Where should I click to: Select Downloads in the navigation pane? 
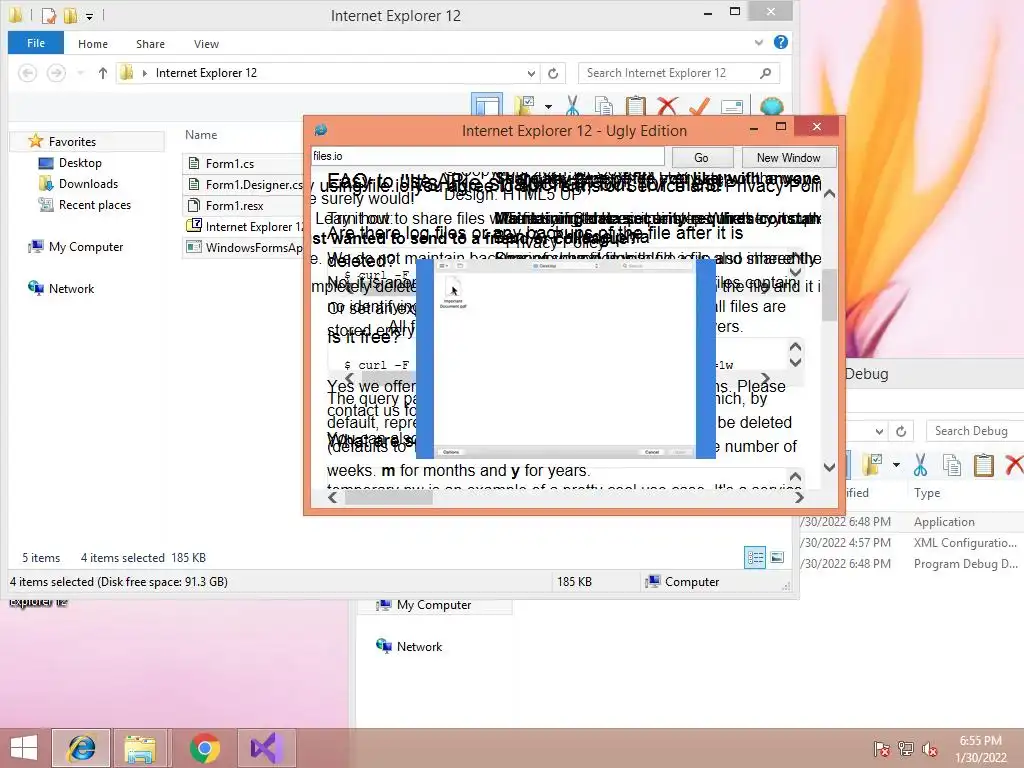point(88,184)
